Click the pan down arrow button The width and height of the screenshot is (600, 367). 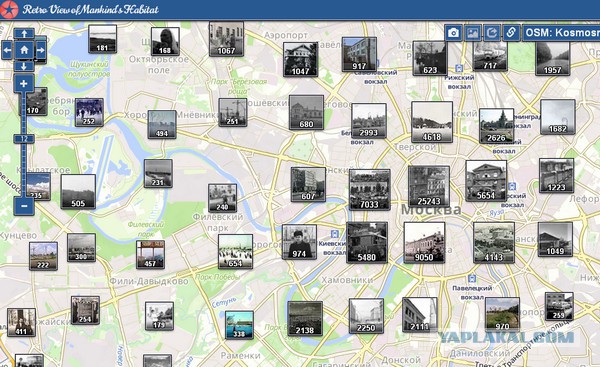coord(24,66)
